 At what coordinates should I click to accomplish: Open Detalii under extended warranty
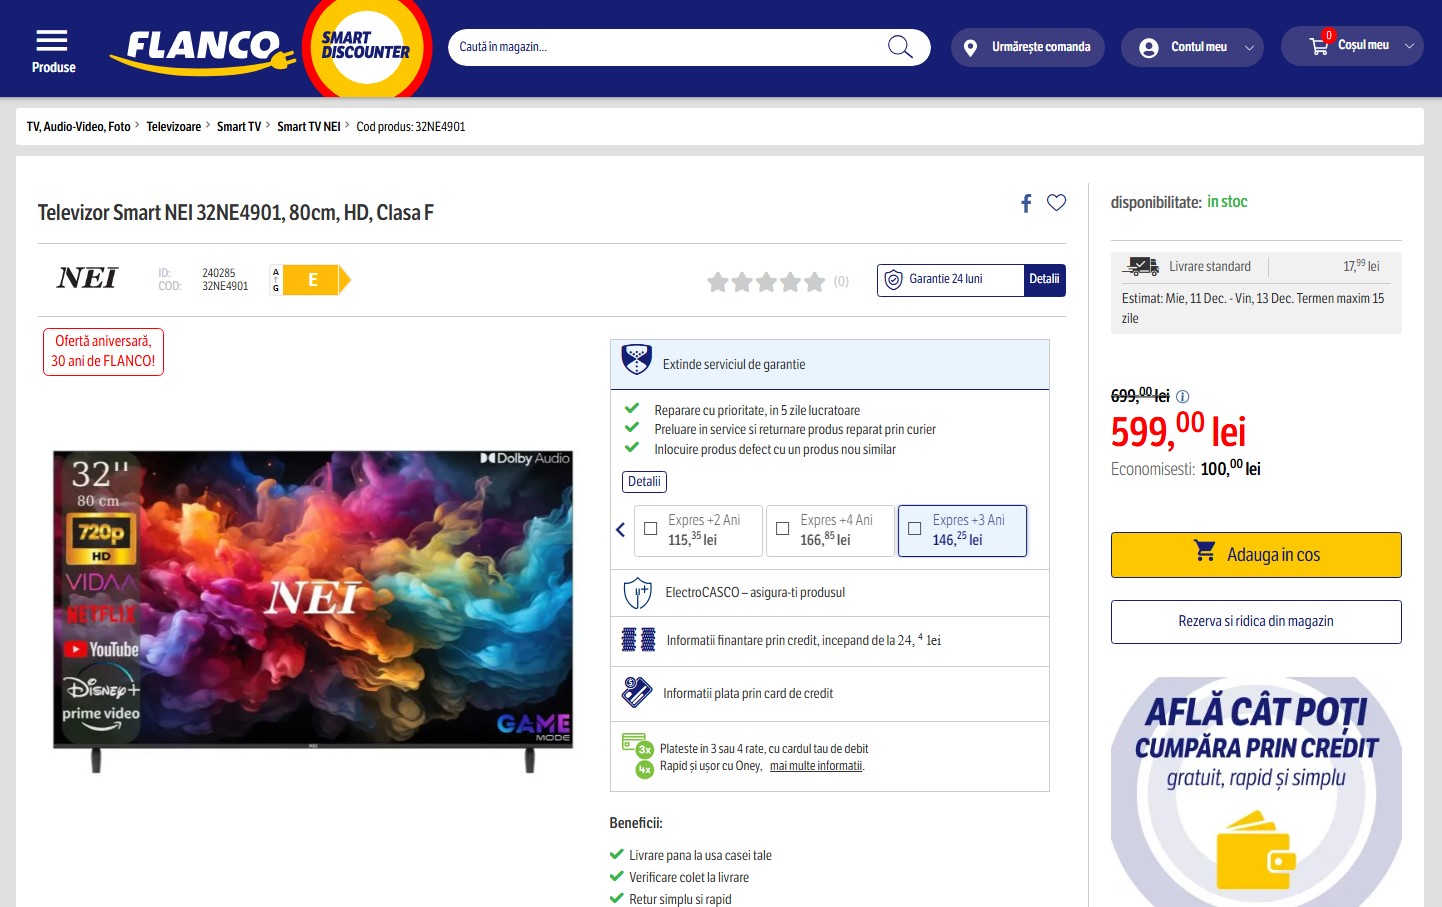click(644, 482)
